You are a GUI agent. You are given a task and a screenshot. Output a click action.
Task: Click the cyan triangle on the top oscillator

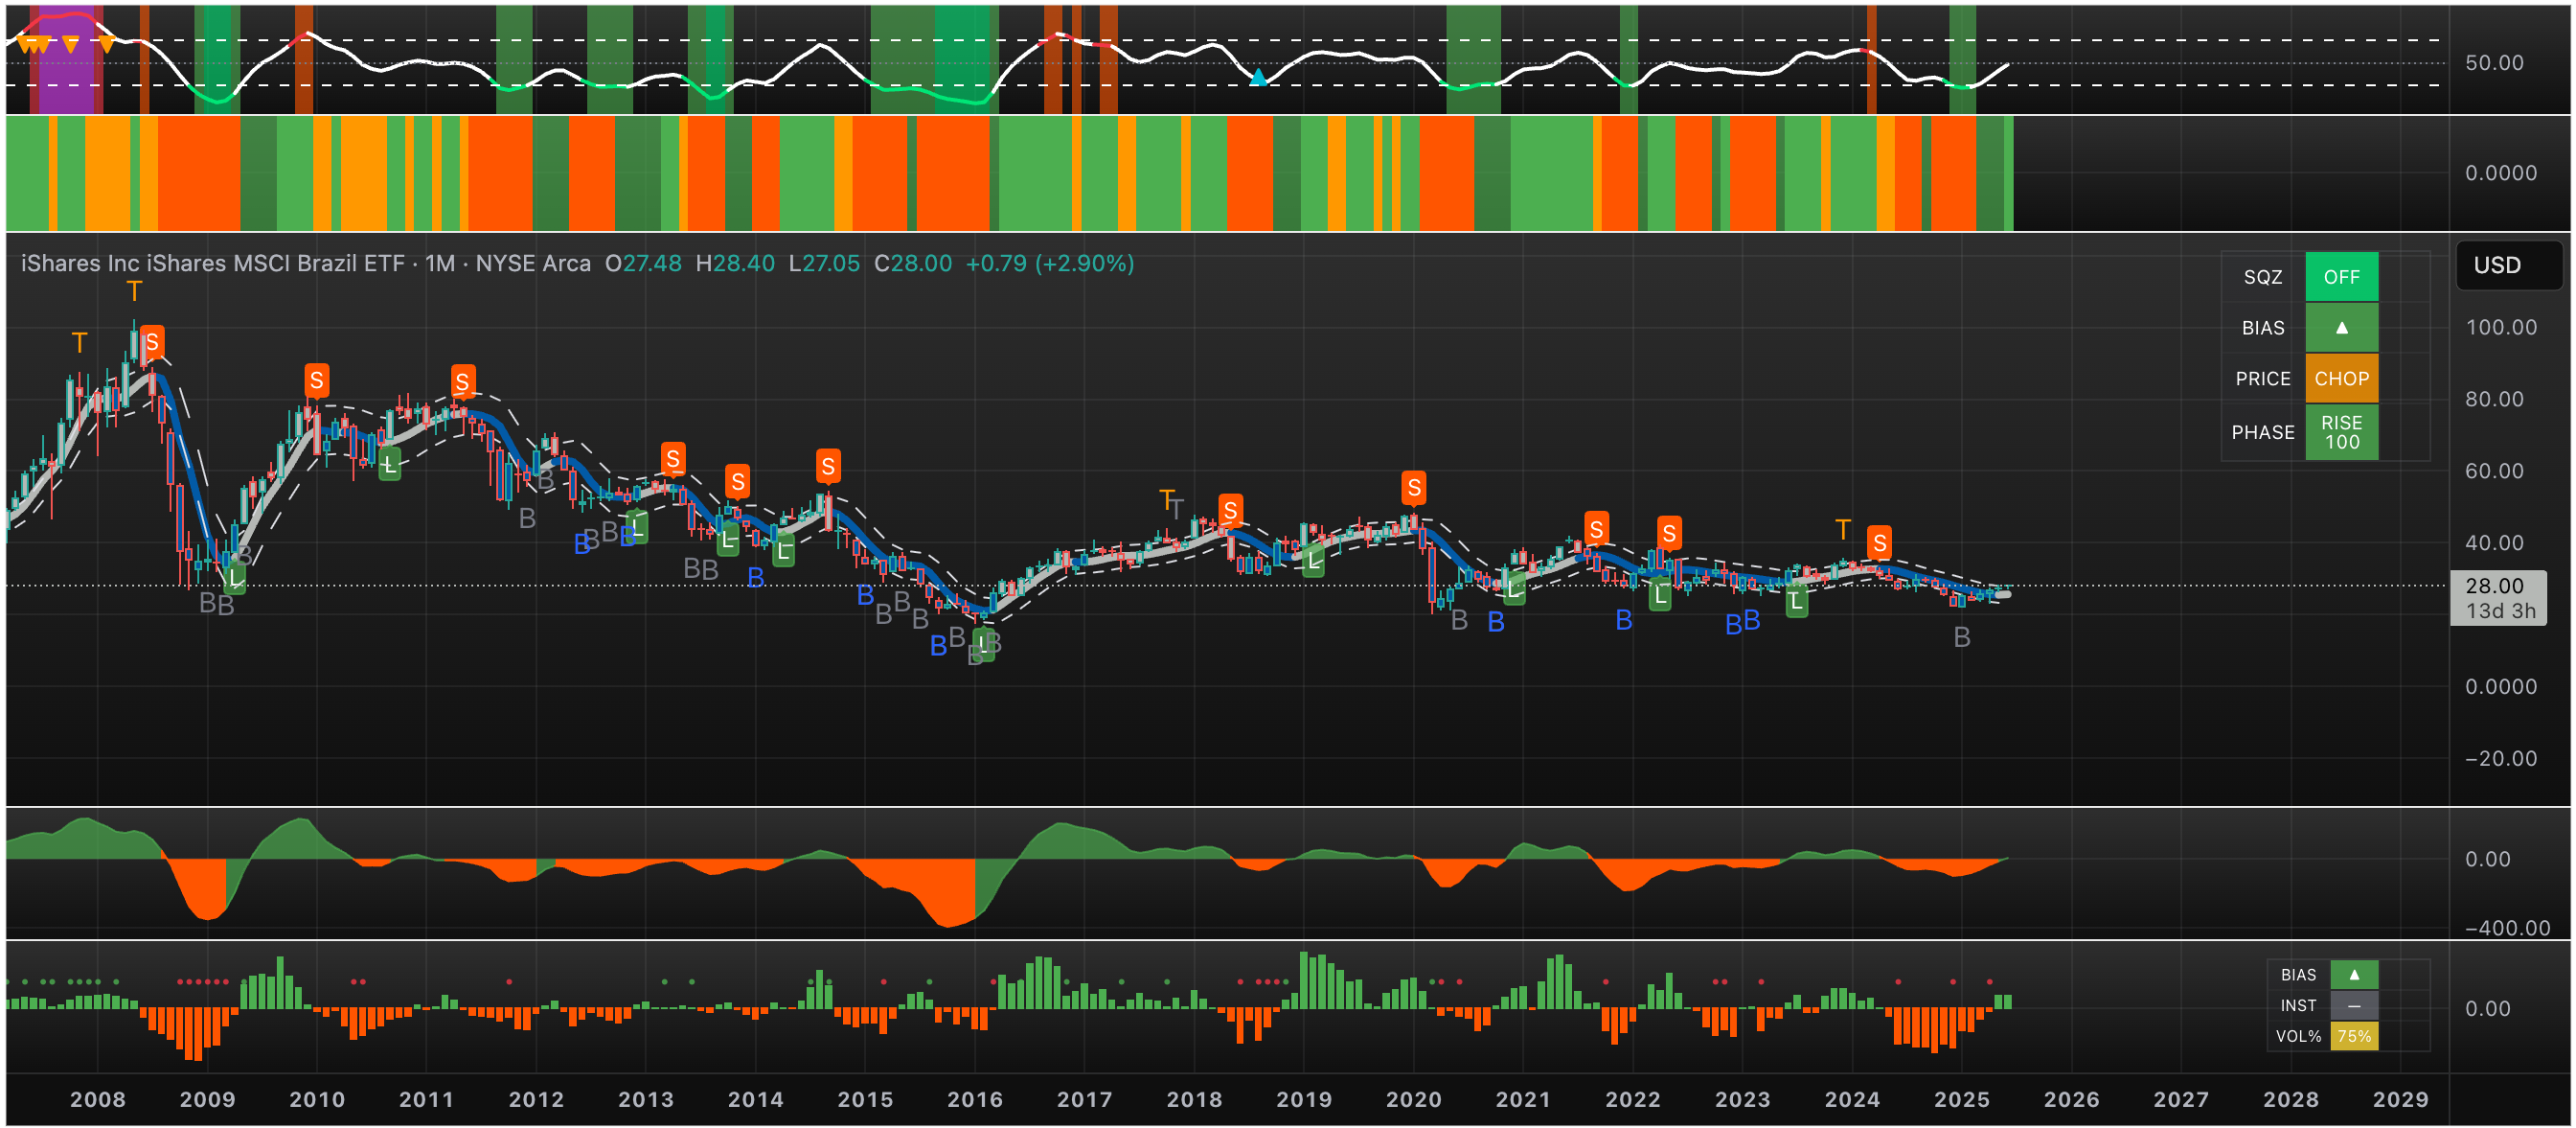pos(1258,77)
